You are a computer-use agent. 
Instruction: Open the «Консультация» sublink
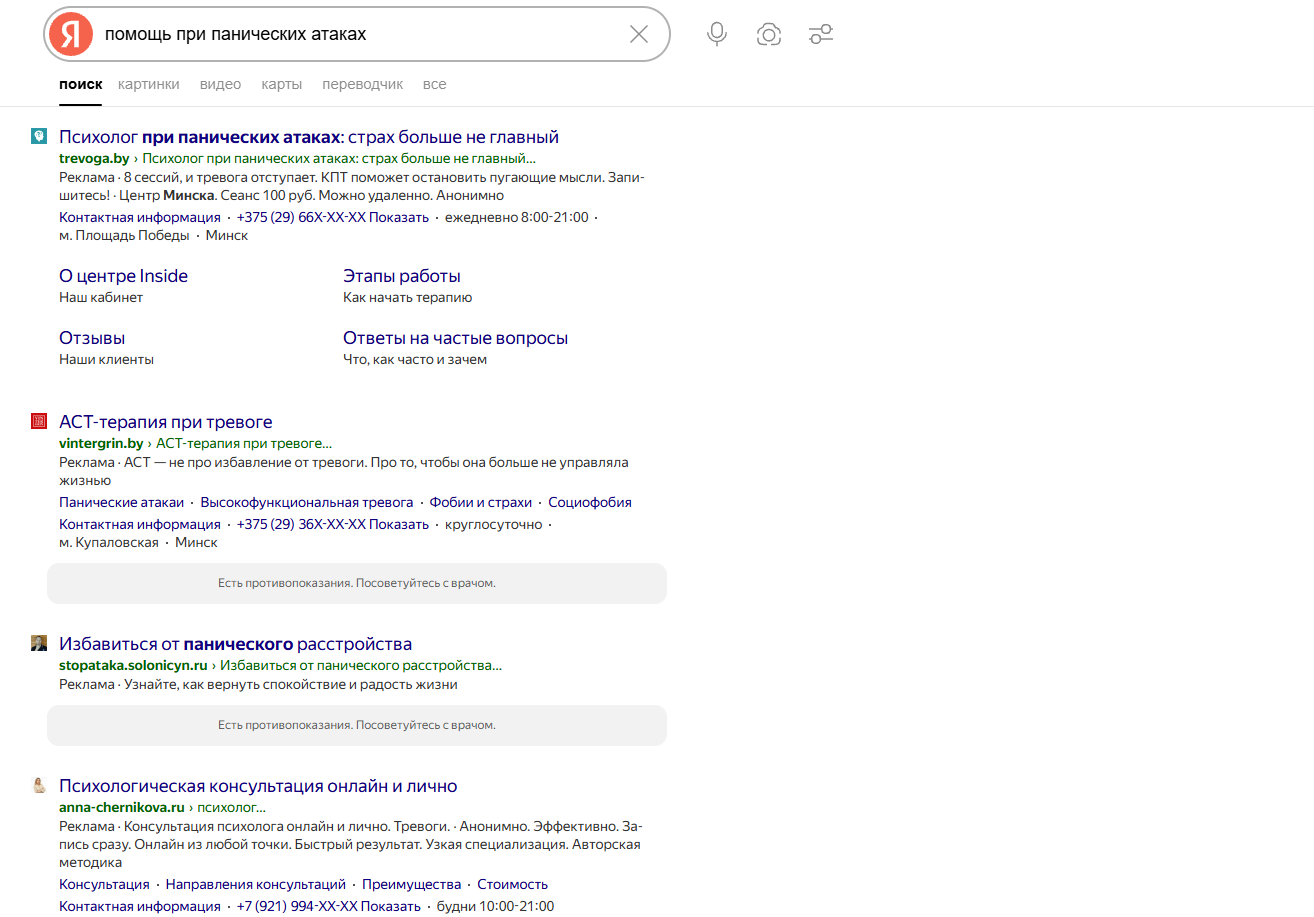click(104, 884)
